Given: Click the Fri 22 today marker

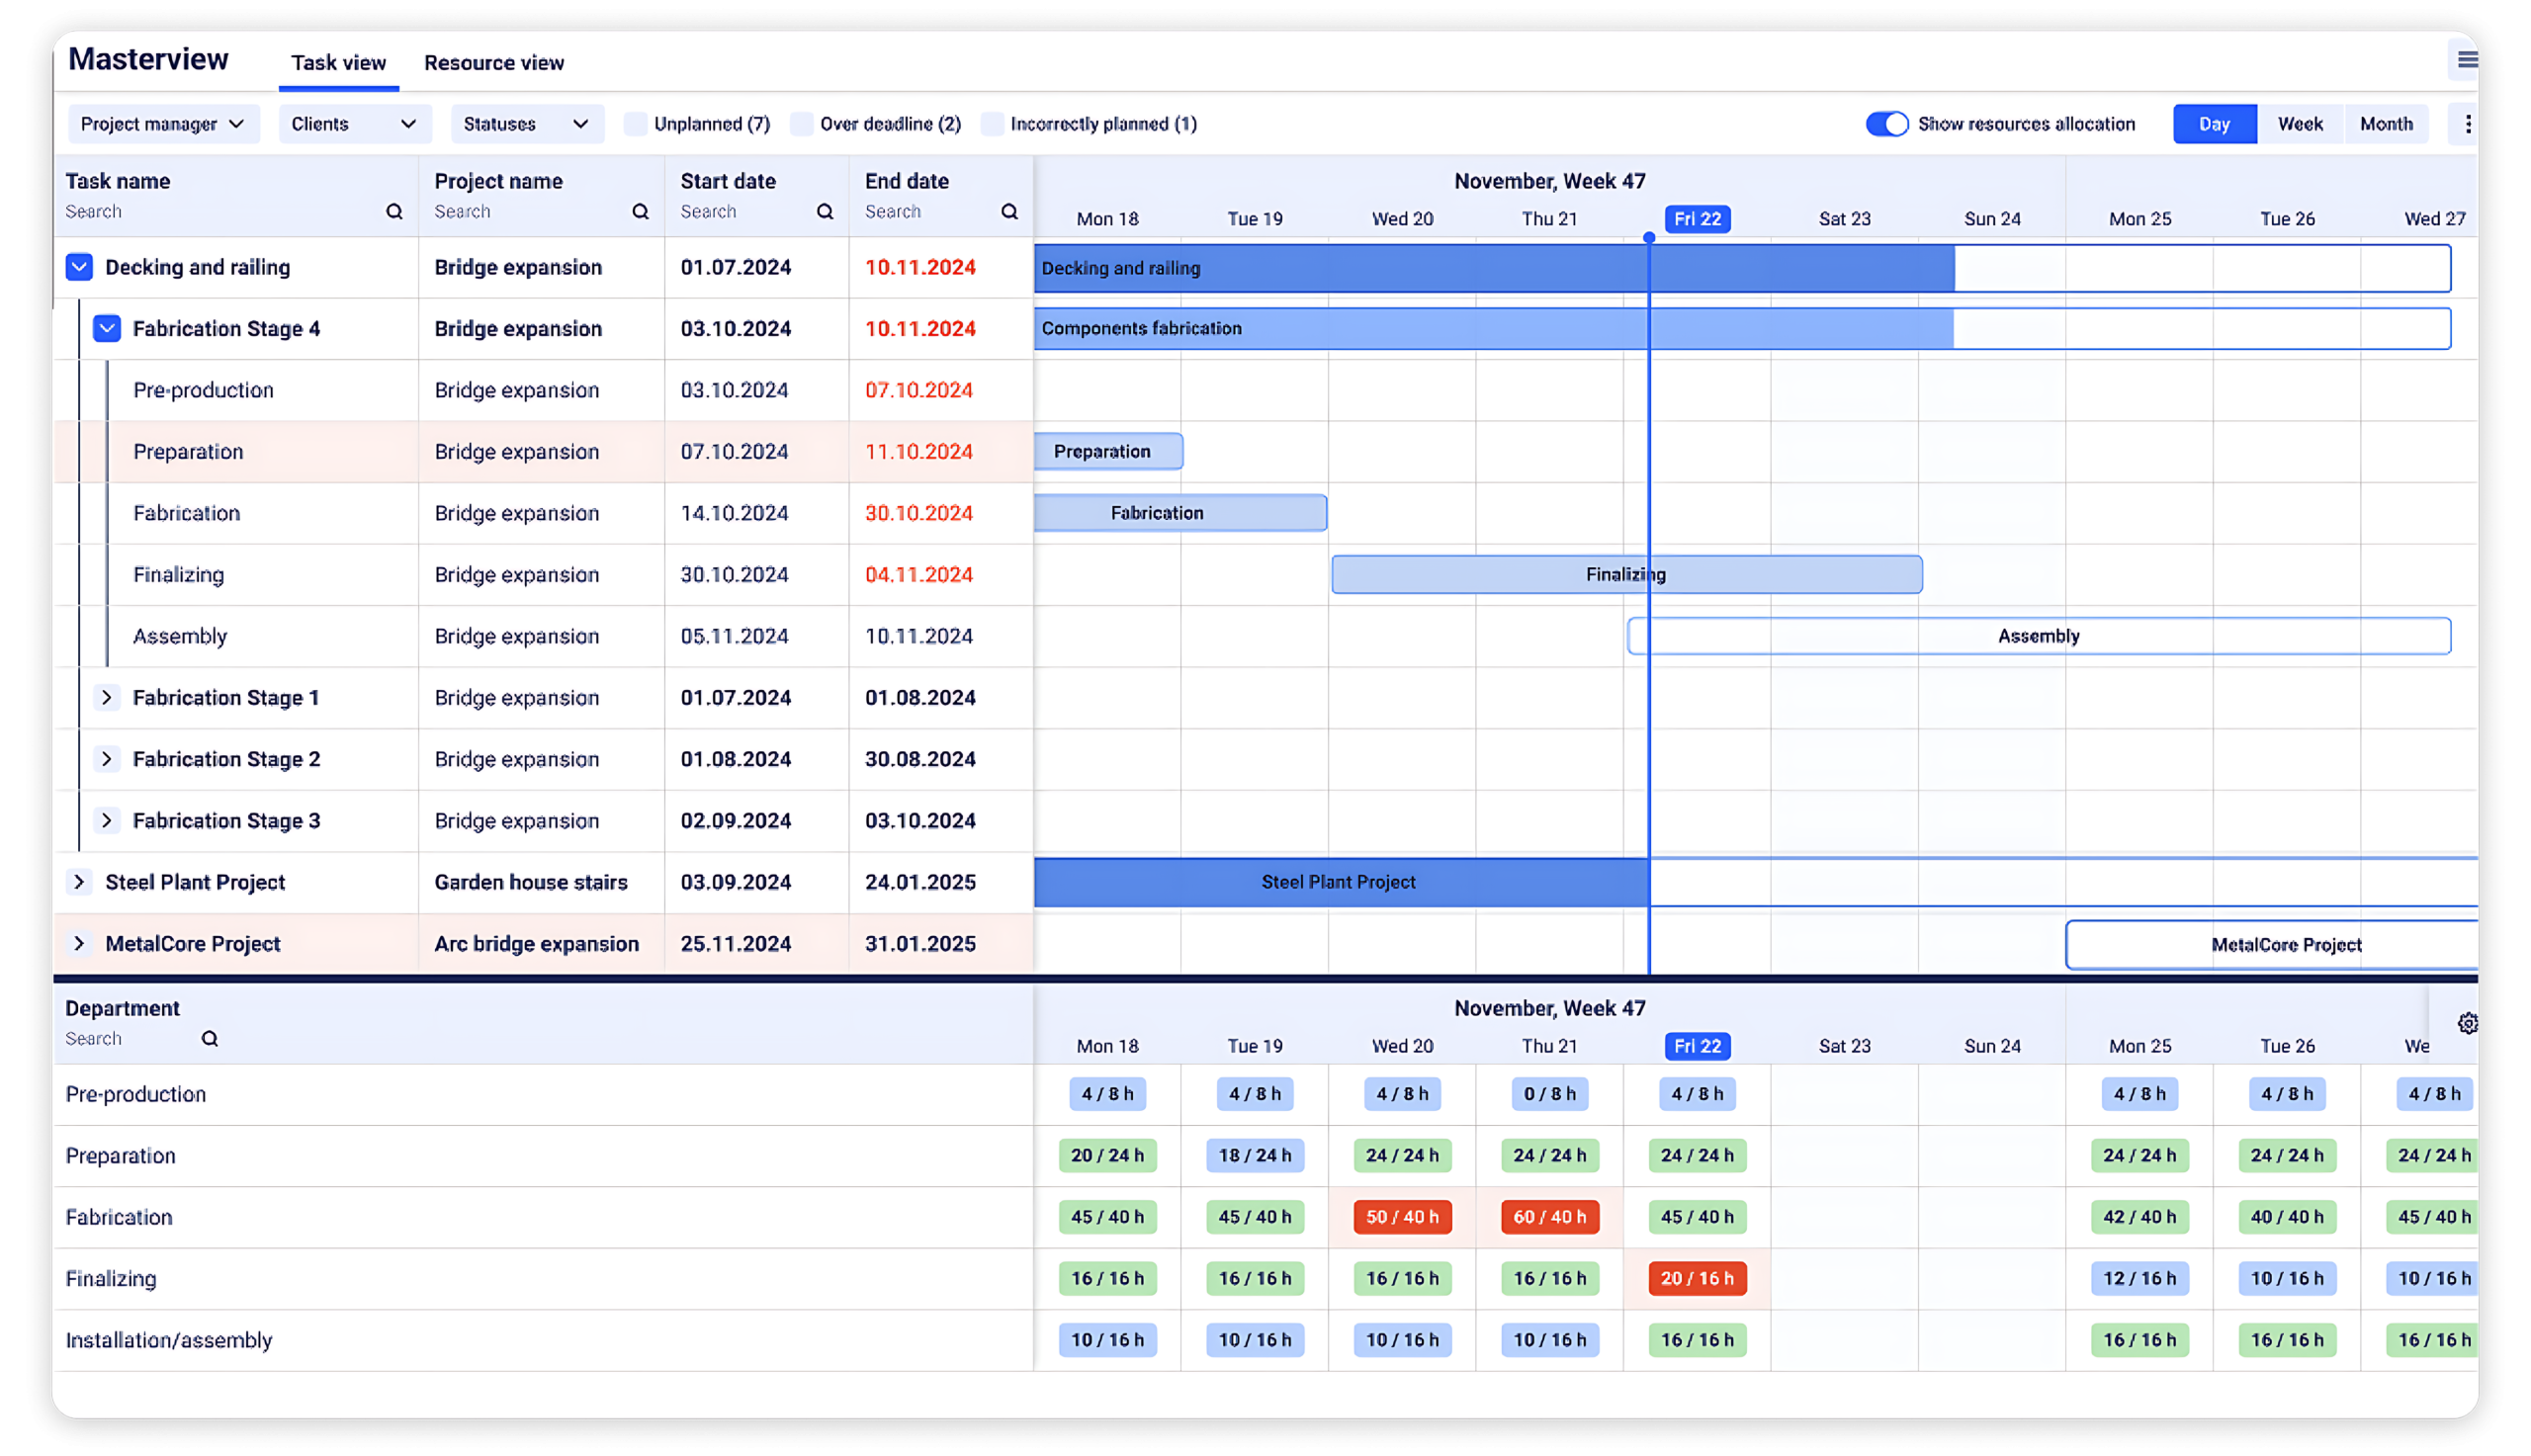Looking at the screenshot, I should (x=1696, y=218).
